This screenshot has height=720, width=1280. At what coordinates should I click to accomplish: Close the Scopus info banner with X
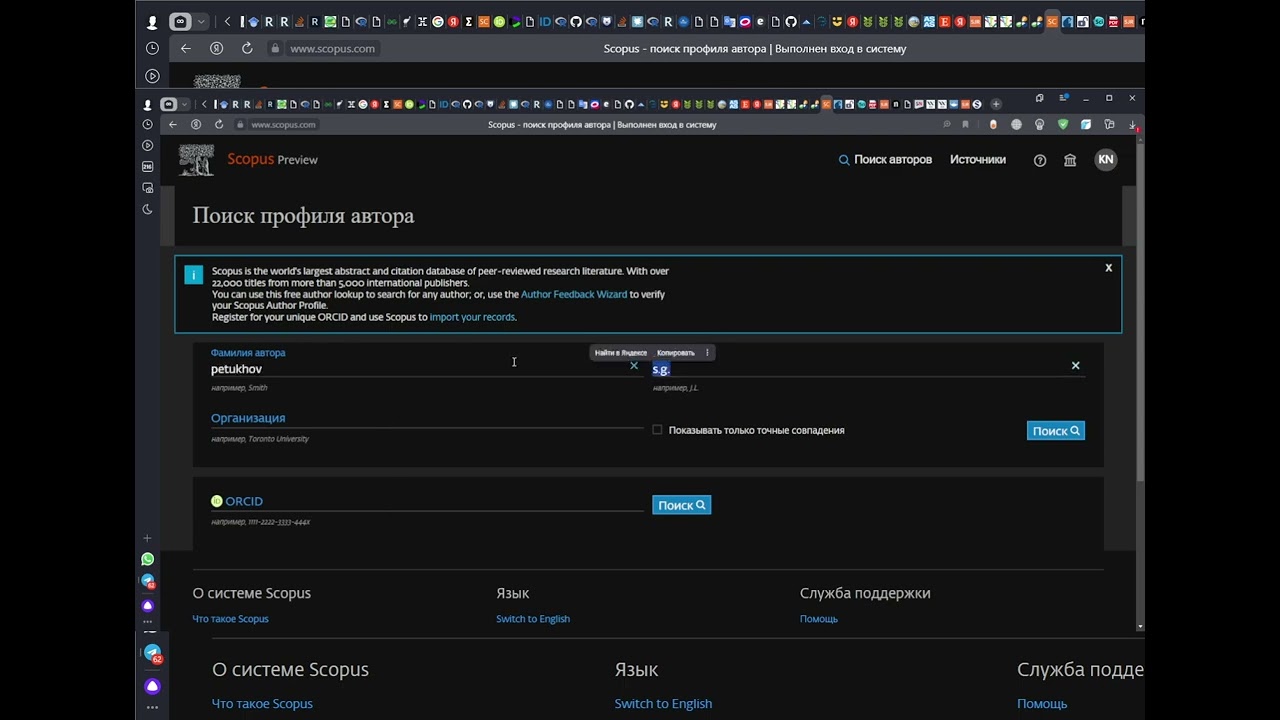pyautogui.click(x=1108, y=268)
